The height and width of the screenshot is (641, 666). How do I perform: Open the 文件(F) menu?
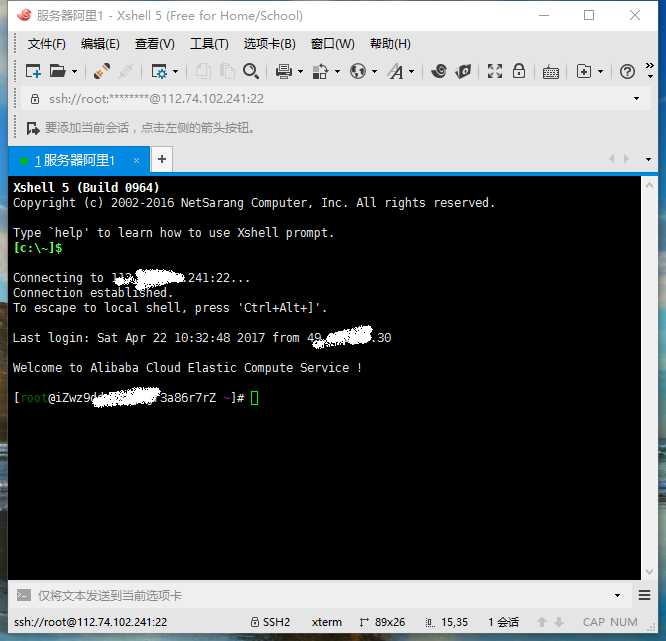click(x=46, y=44)
